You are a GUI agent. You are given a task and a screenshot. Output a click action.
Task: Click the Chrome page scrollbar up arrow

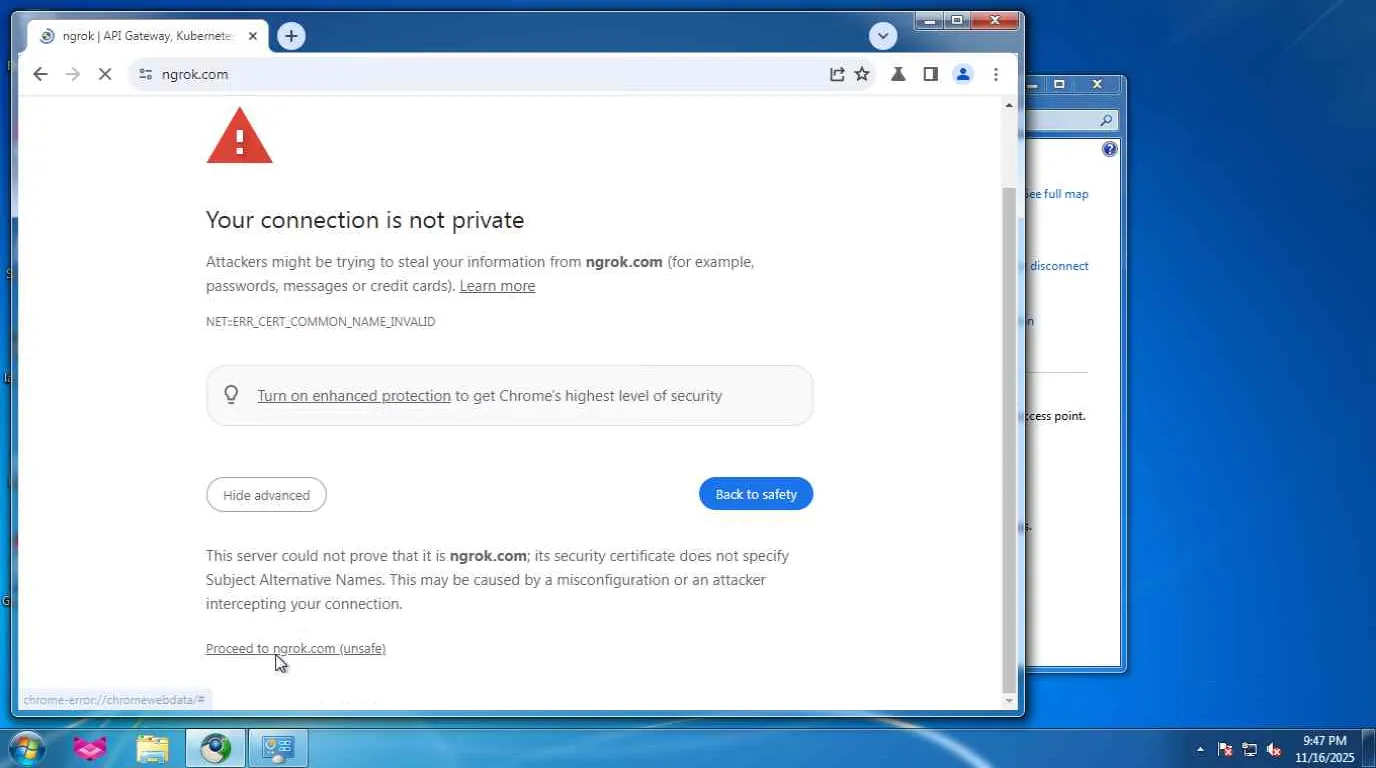coord(1009,105)
